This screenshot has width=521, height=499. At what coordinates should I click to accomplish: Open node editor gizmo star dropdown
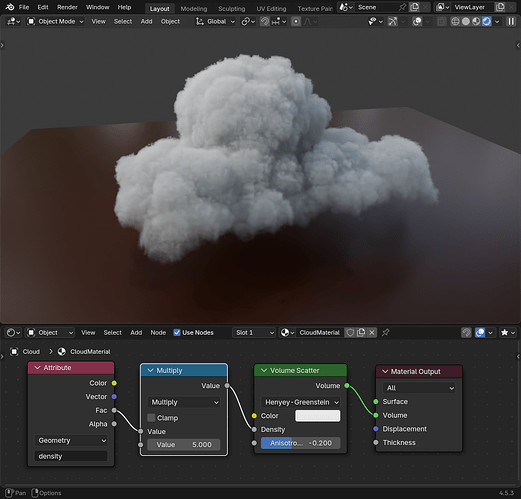point(508,332)
